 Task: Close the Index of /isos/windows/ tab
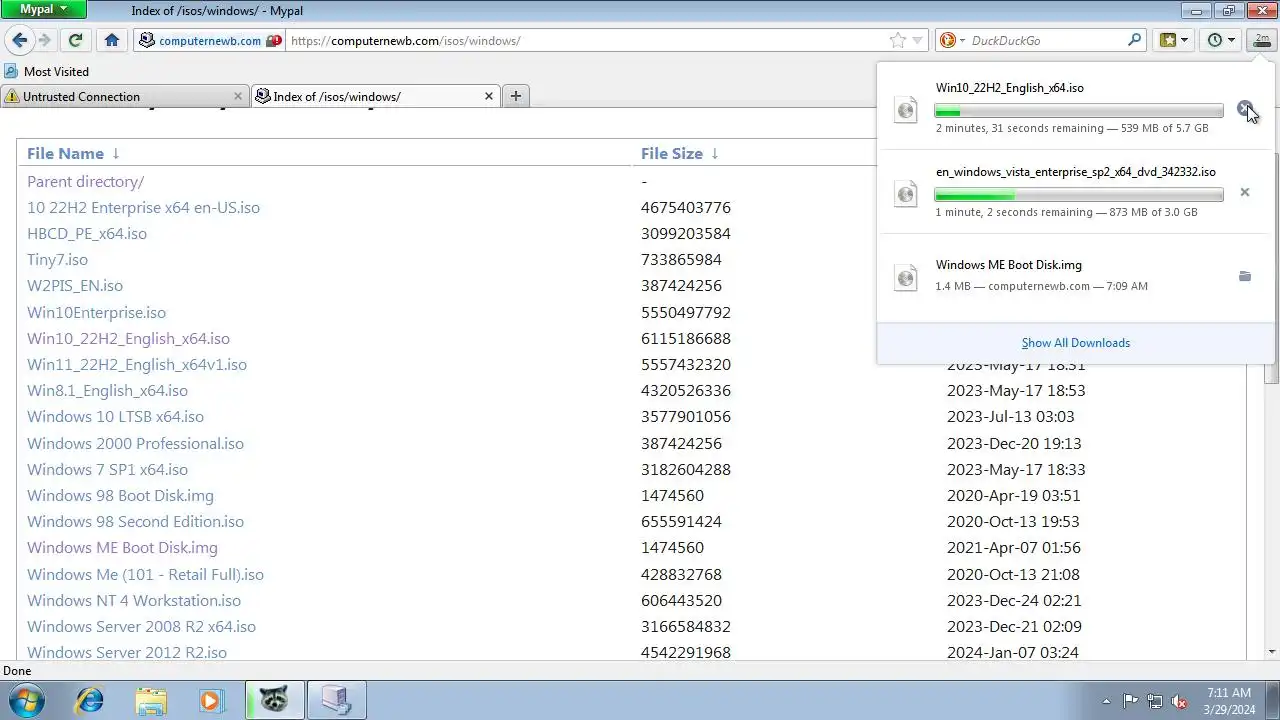[489, 97]
